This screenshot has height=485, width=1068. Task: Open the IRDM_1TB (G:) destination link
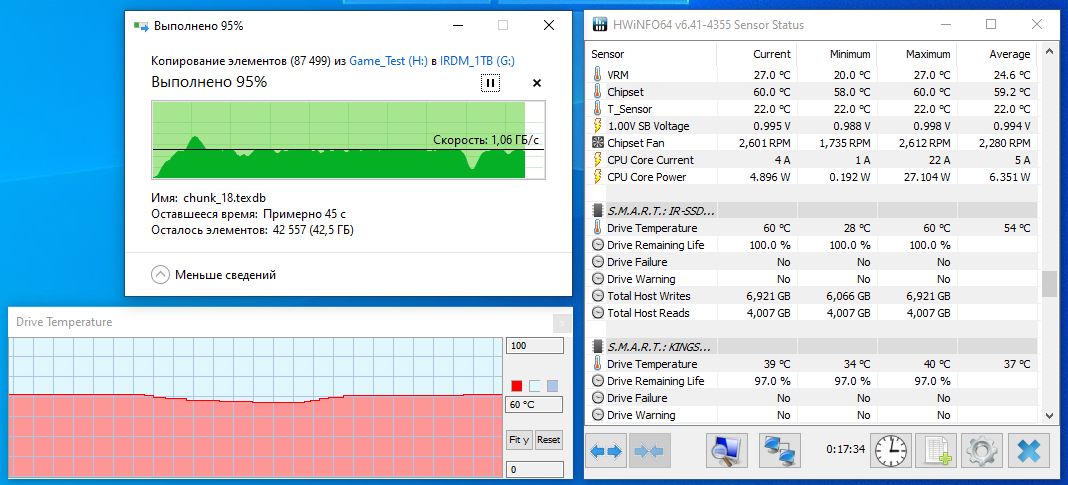coord(477,61)
